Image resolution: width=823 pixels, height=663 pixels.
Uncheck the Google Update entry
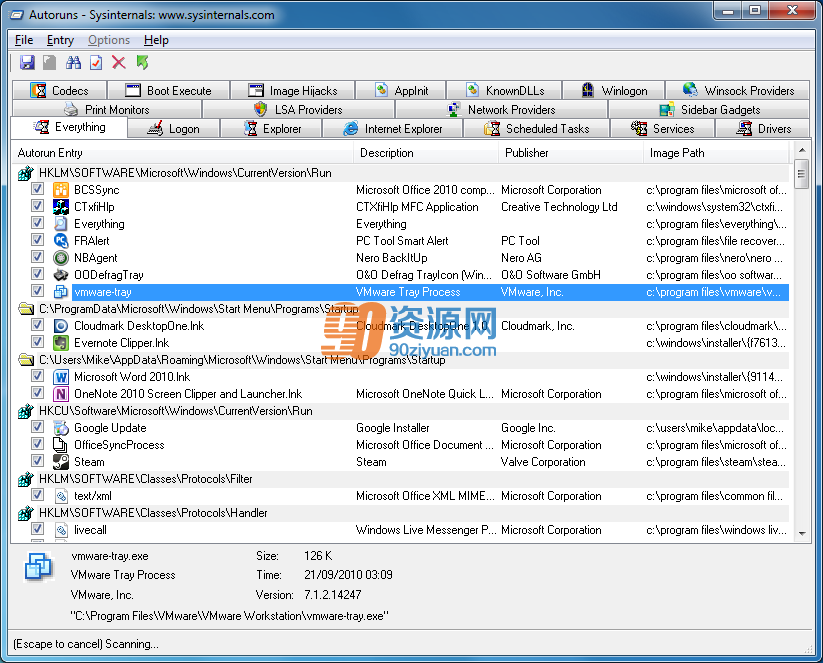37,427
